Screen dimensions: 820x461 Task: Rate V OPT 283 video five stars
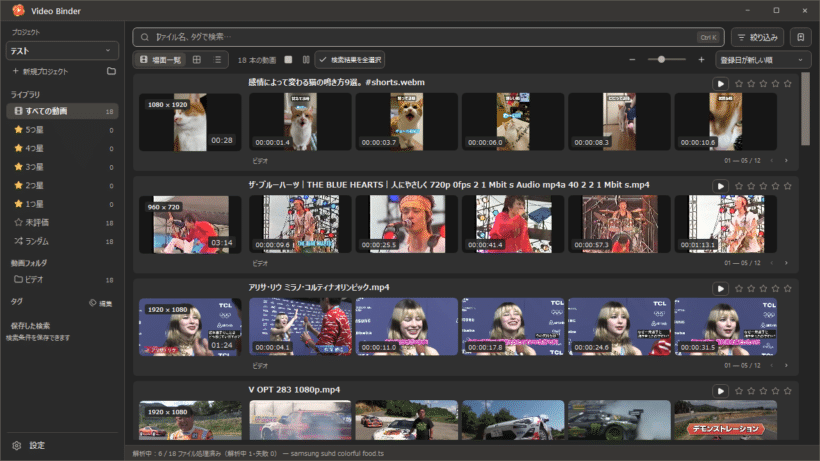pos(788,391)
